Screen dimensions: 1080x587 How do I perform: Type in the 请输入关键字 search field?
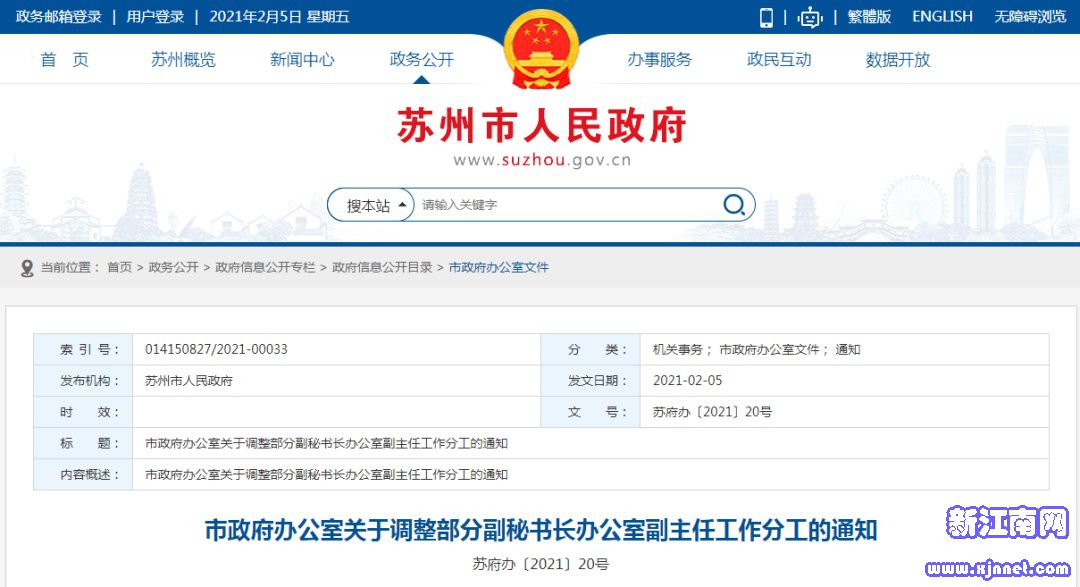pyautogui.click(x=565, y=205)
